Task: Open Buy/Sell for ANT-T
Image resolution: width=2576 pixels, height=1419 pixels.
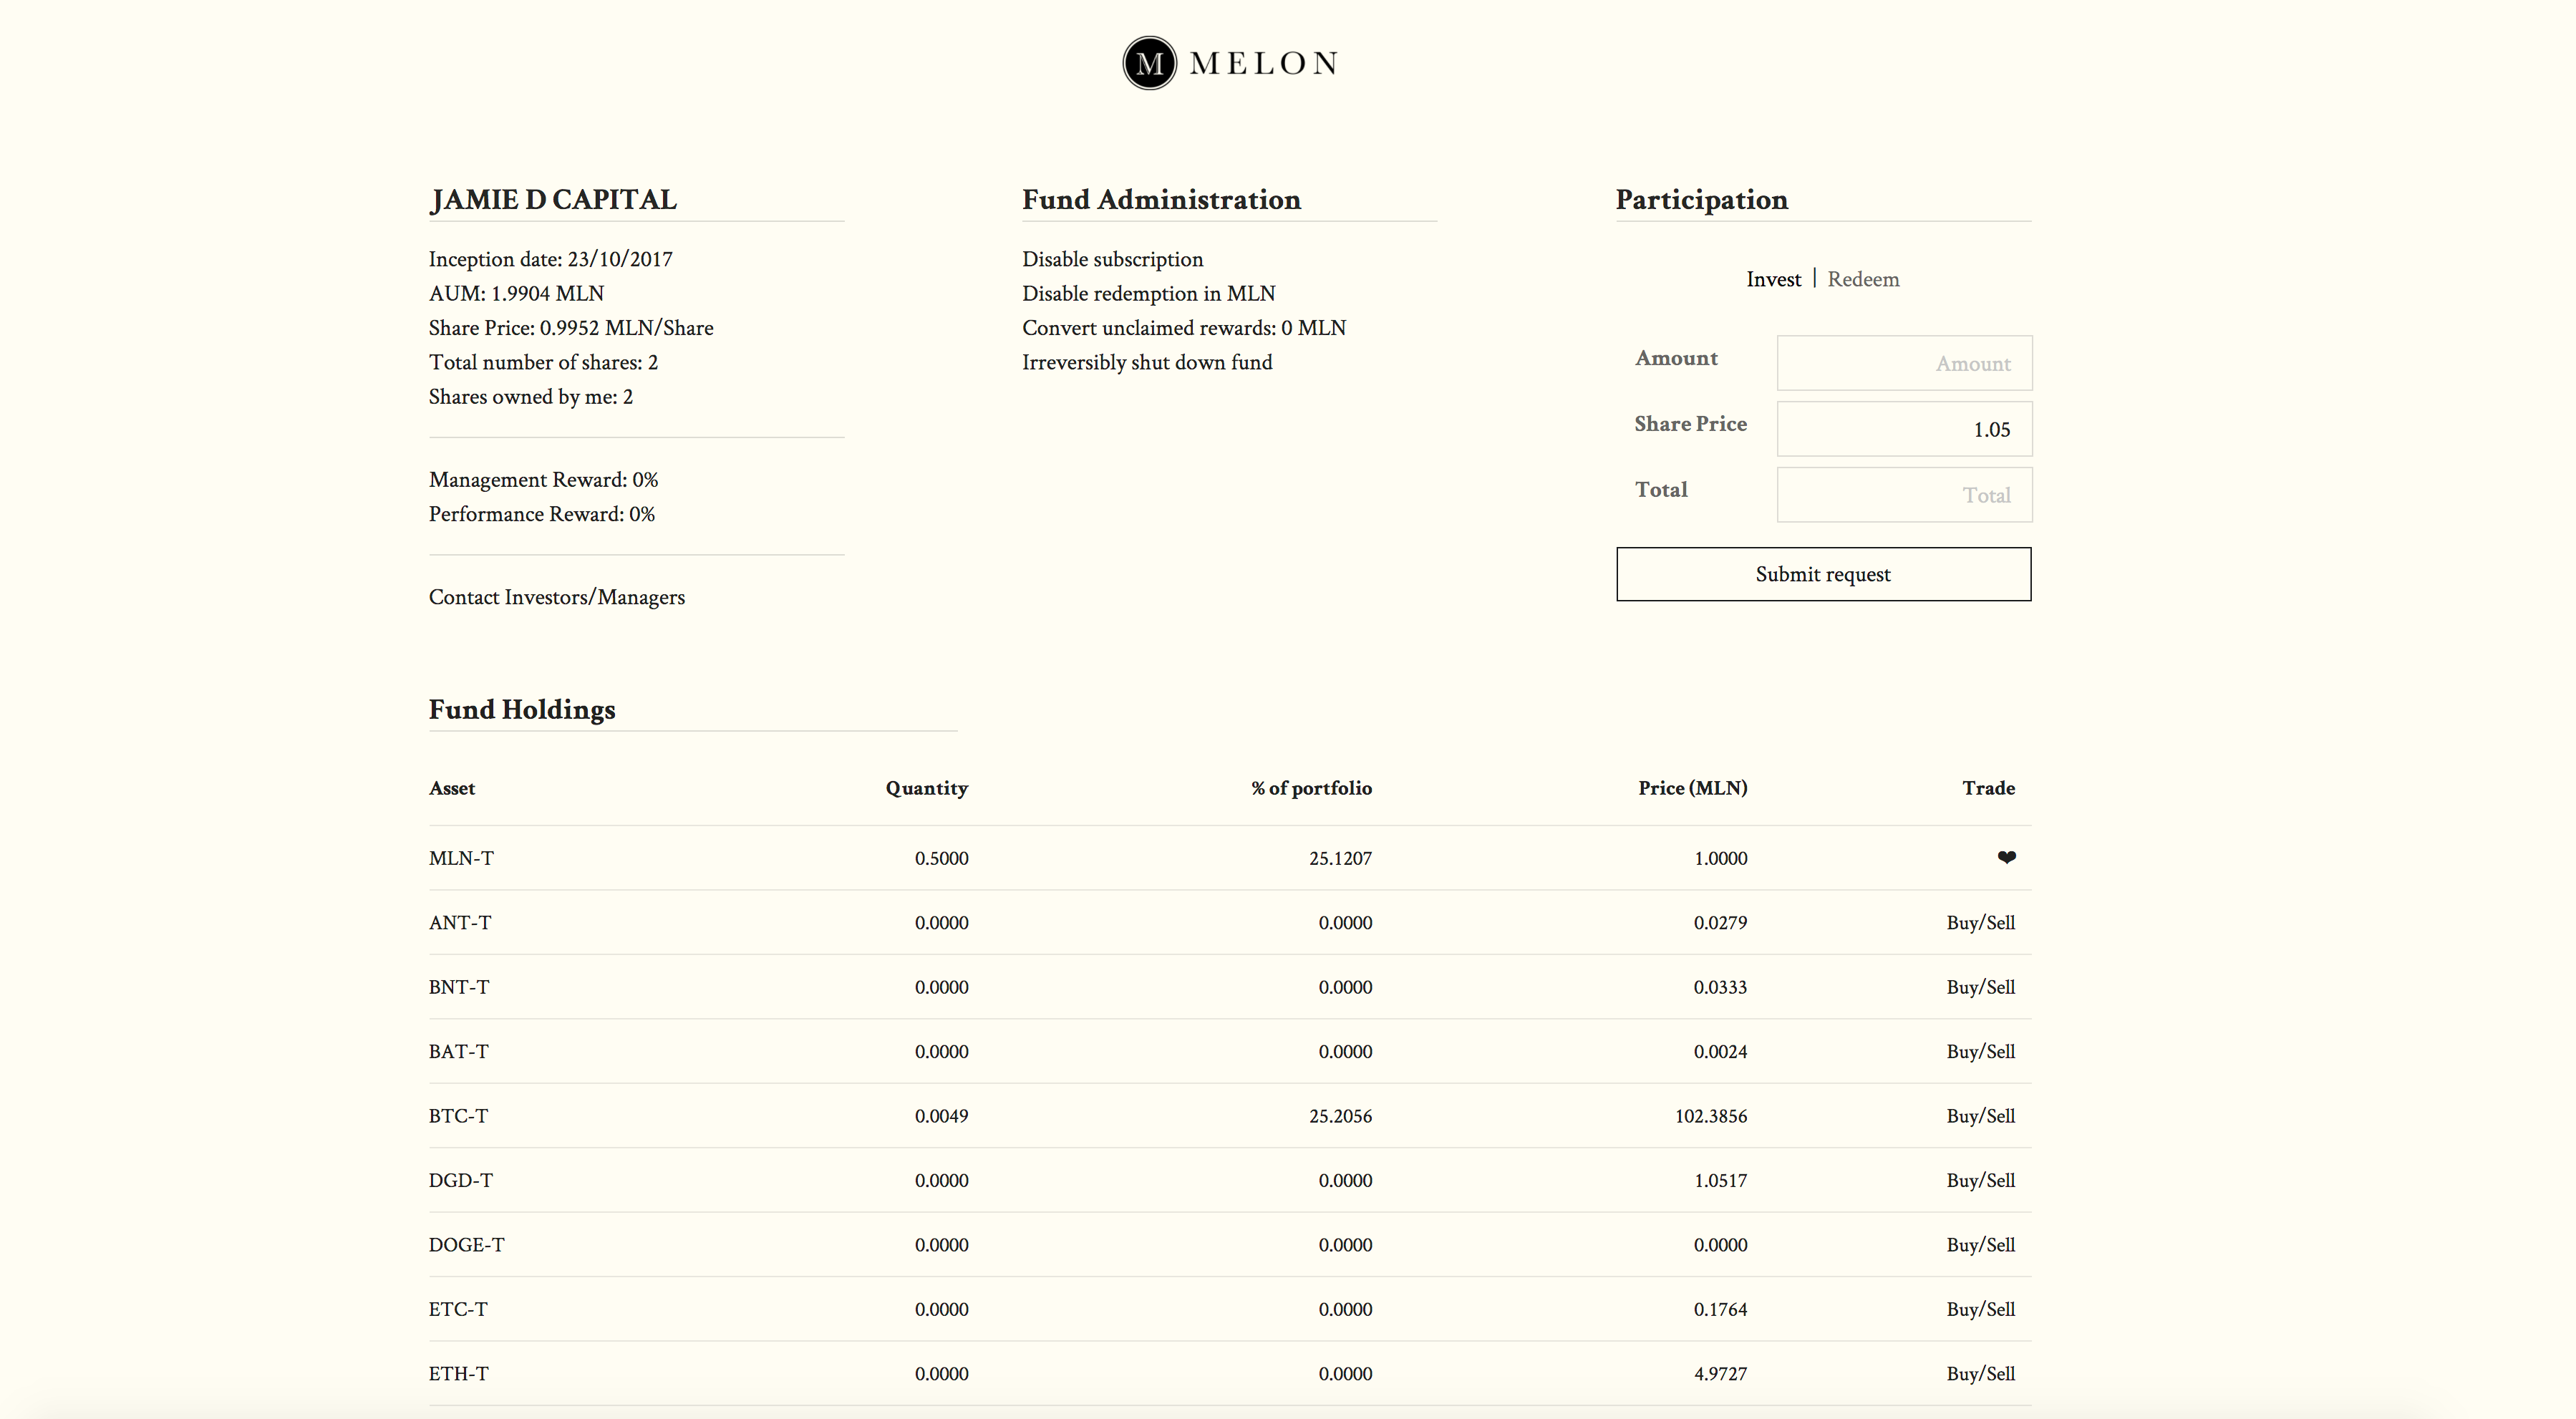Action: [1980, 922]
